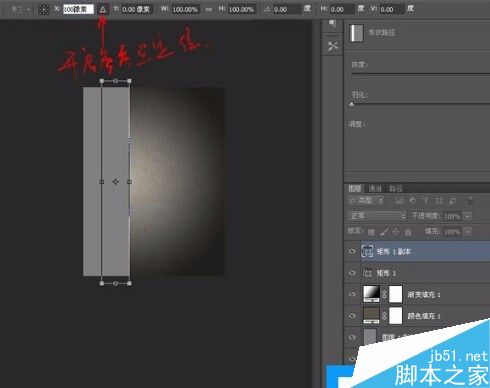Select the 渐变填充 1 layer mask

[396, 294]
